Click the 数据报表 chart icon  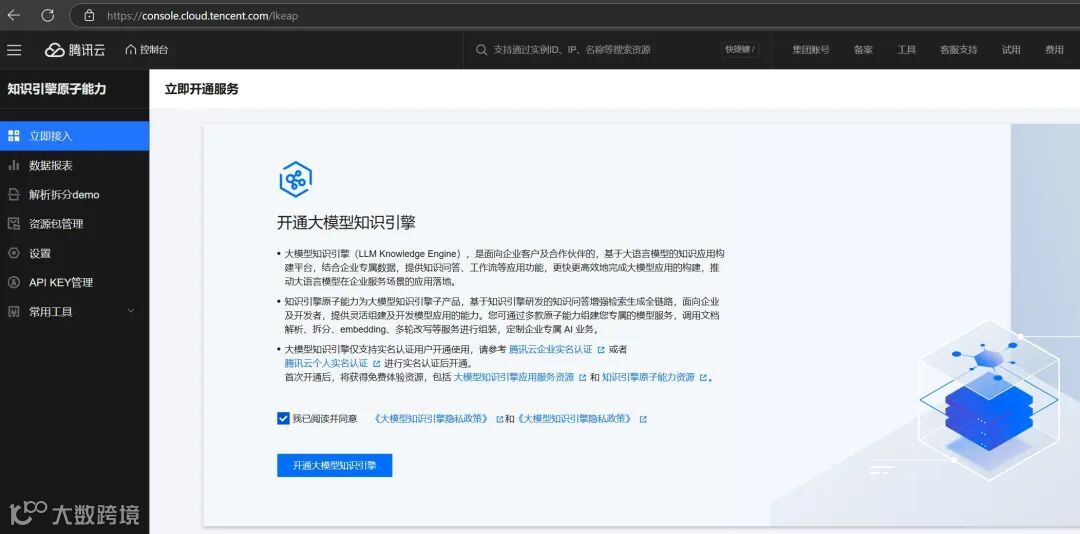[x=14, y=165]
